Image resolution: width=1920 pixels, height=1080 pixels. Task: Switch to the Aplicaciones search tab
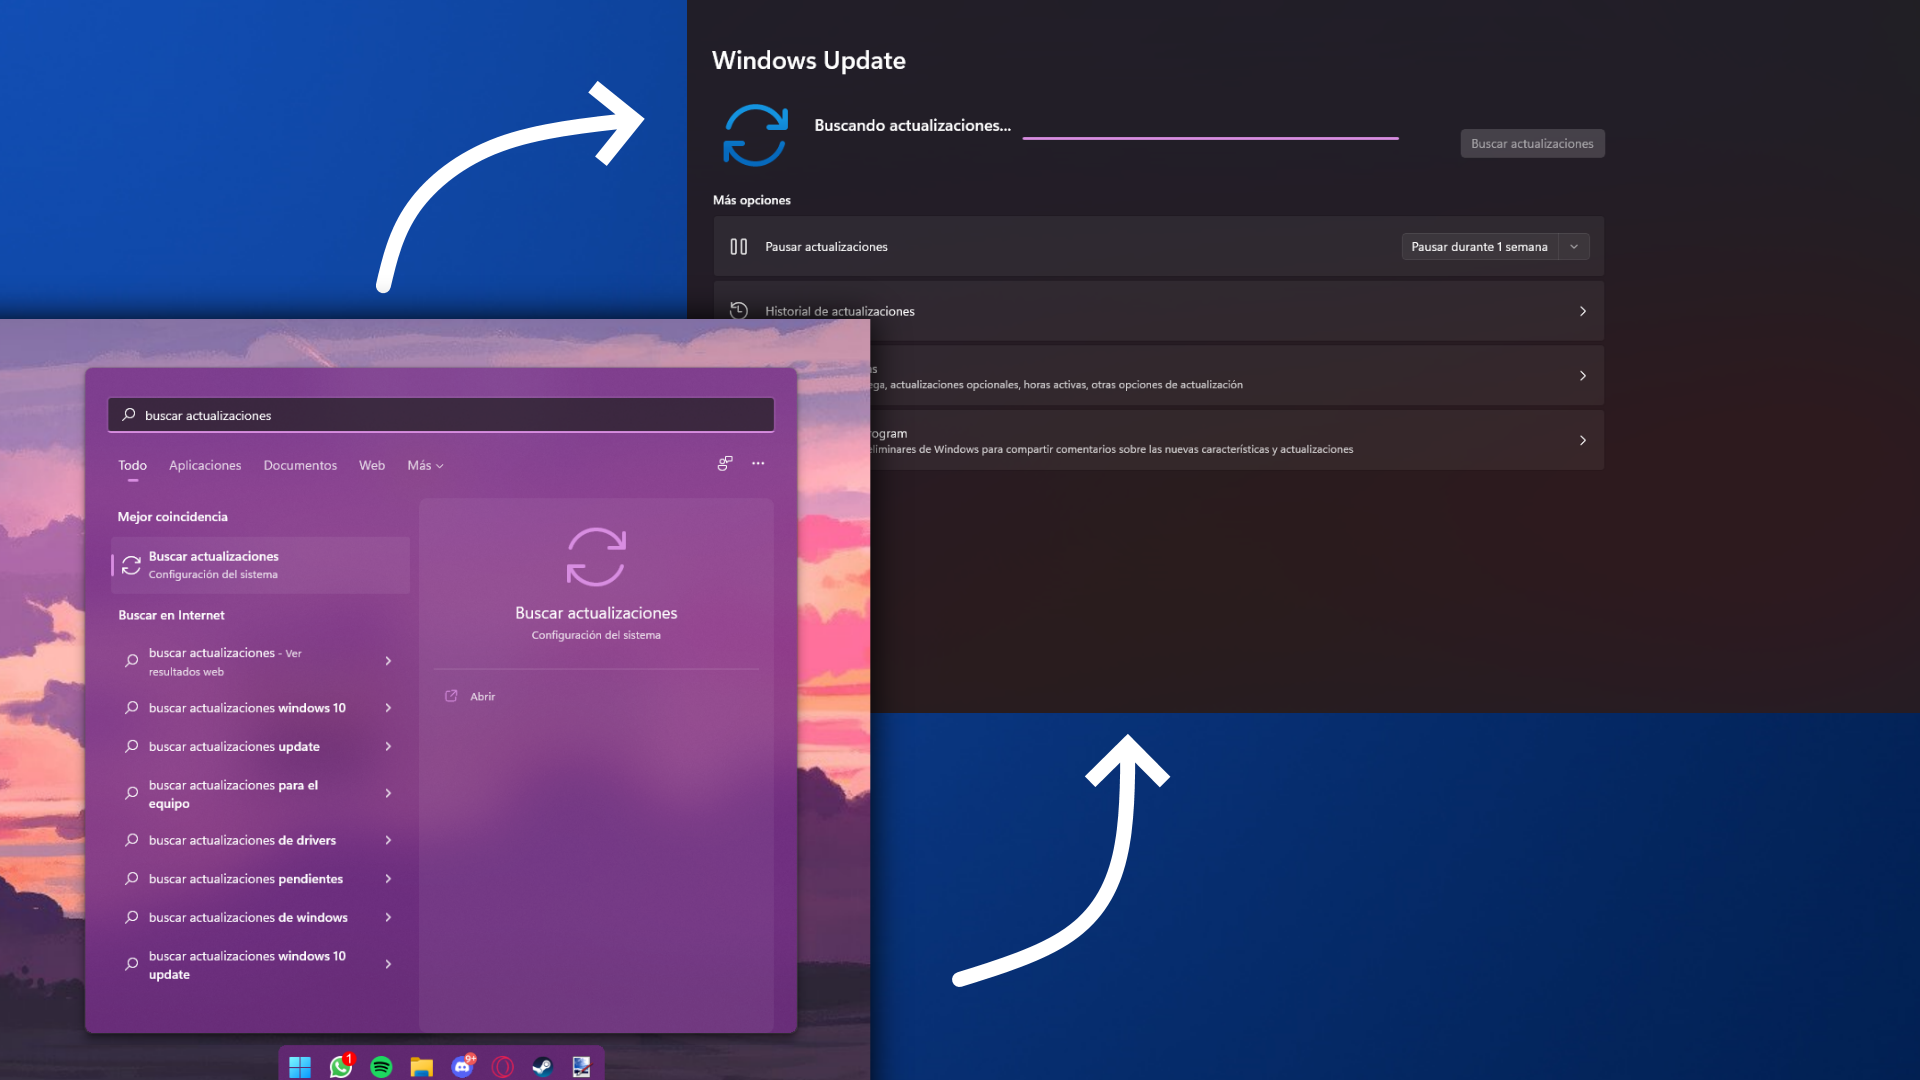click(205, 465)
